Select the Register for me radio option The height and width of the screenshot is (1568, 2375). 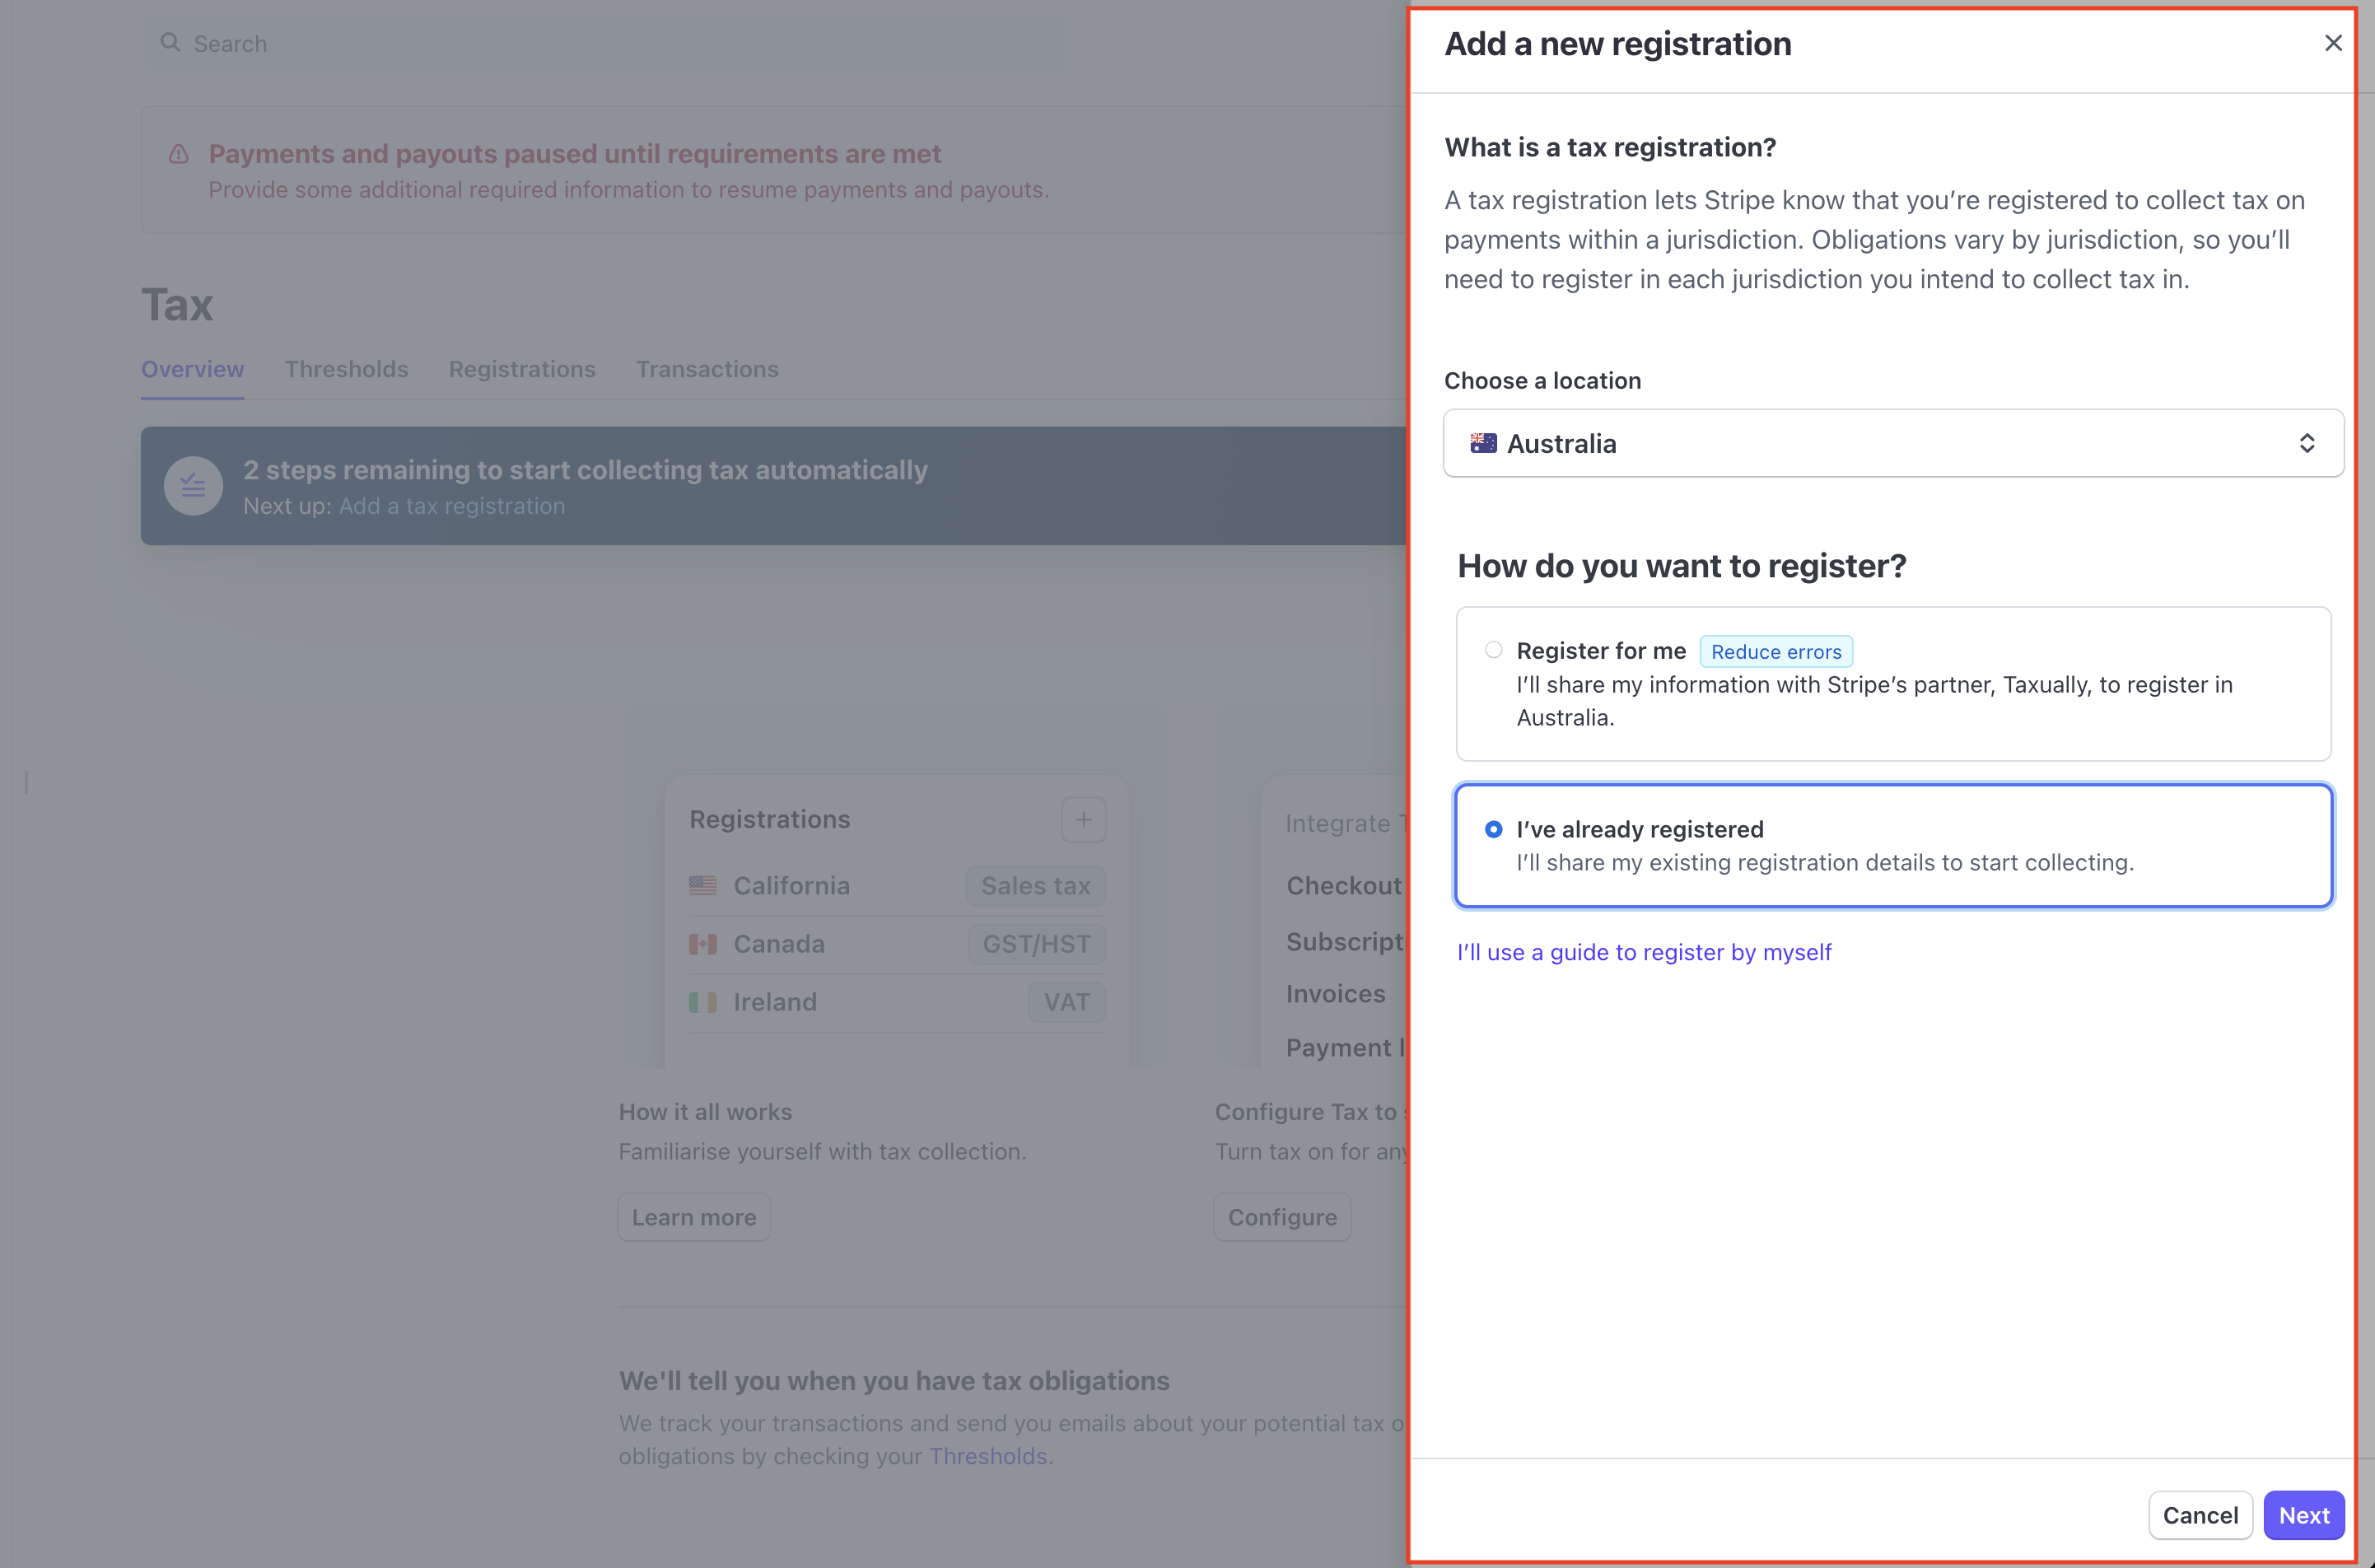point(1493,650)
